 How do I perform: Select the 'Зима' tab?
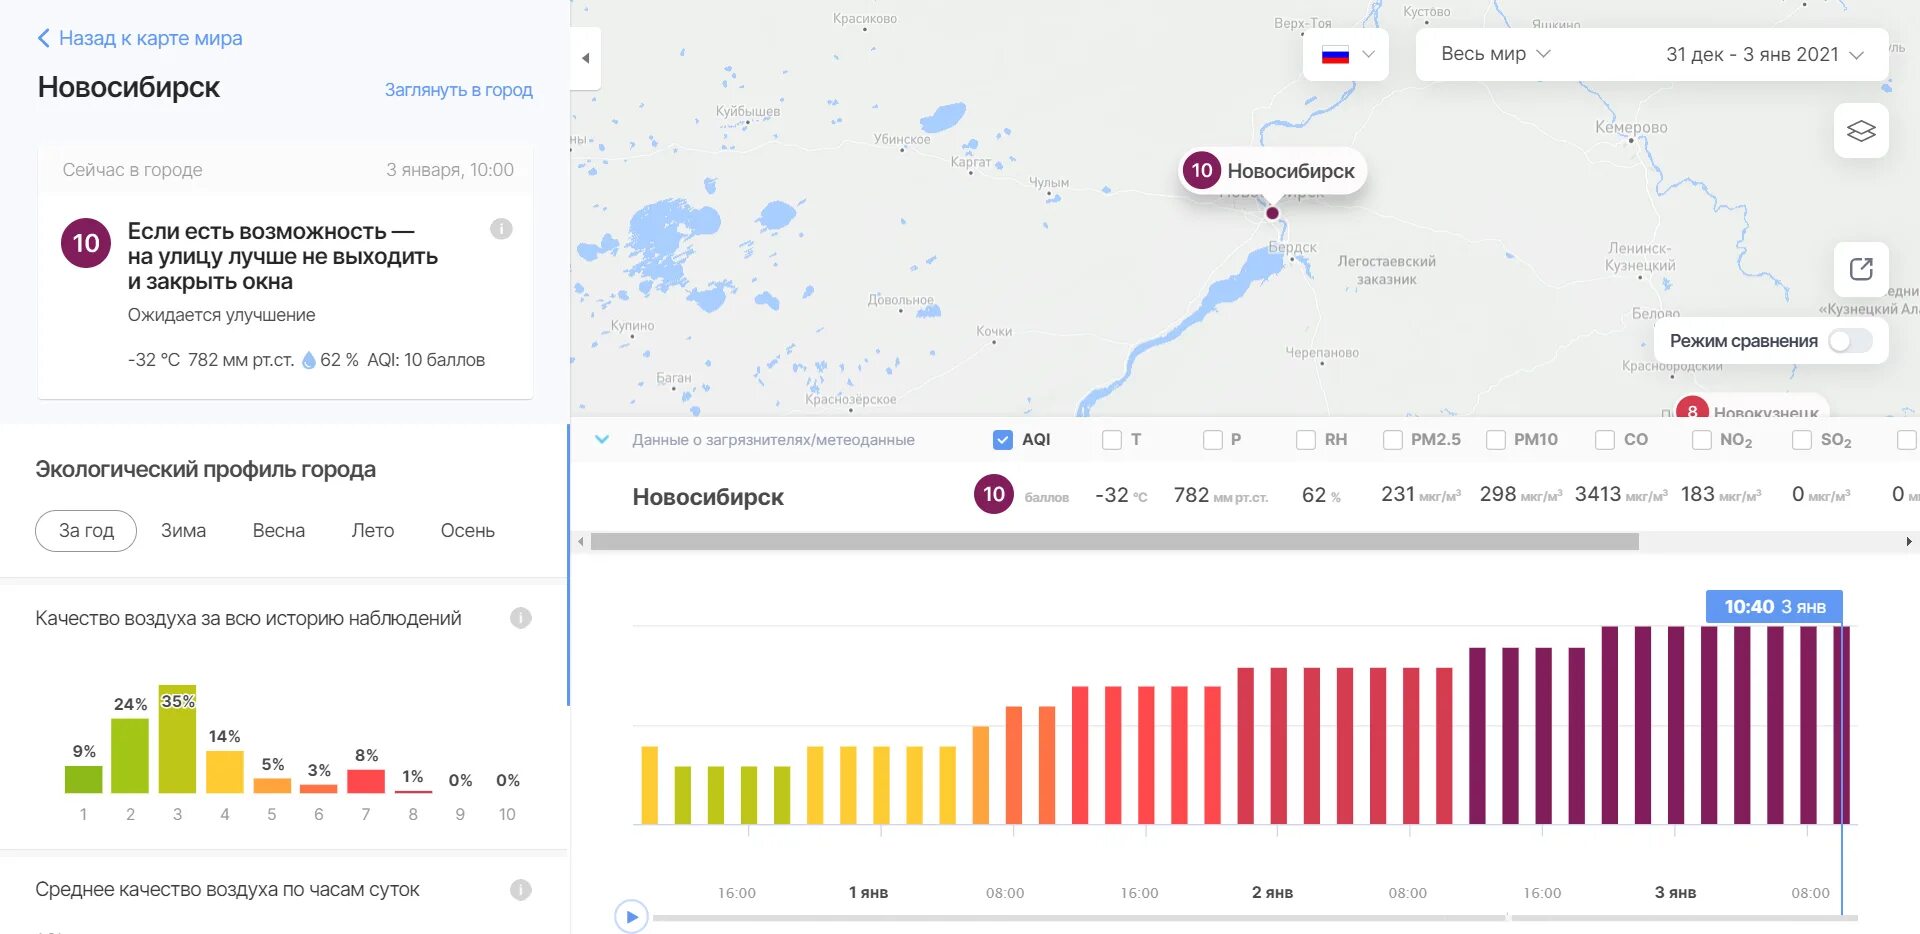click(x=183, y=531)
